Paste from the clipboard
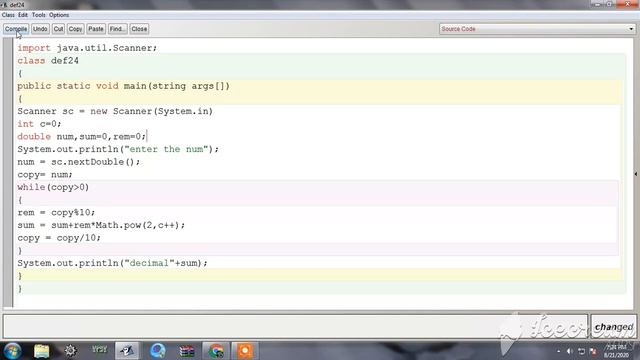The width and height of the screenshot is (640, 360). 96,29
